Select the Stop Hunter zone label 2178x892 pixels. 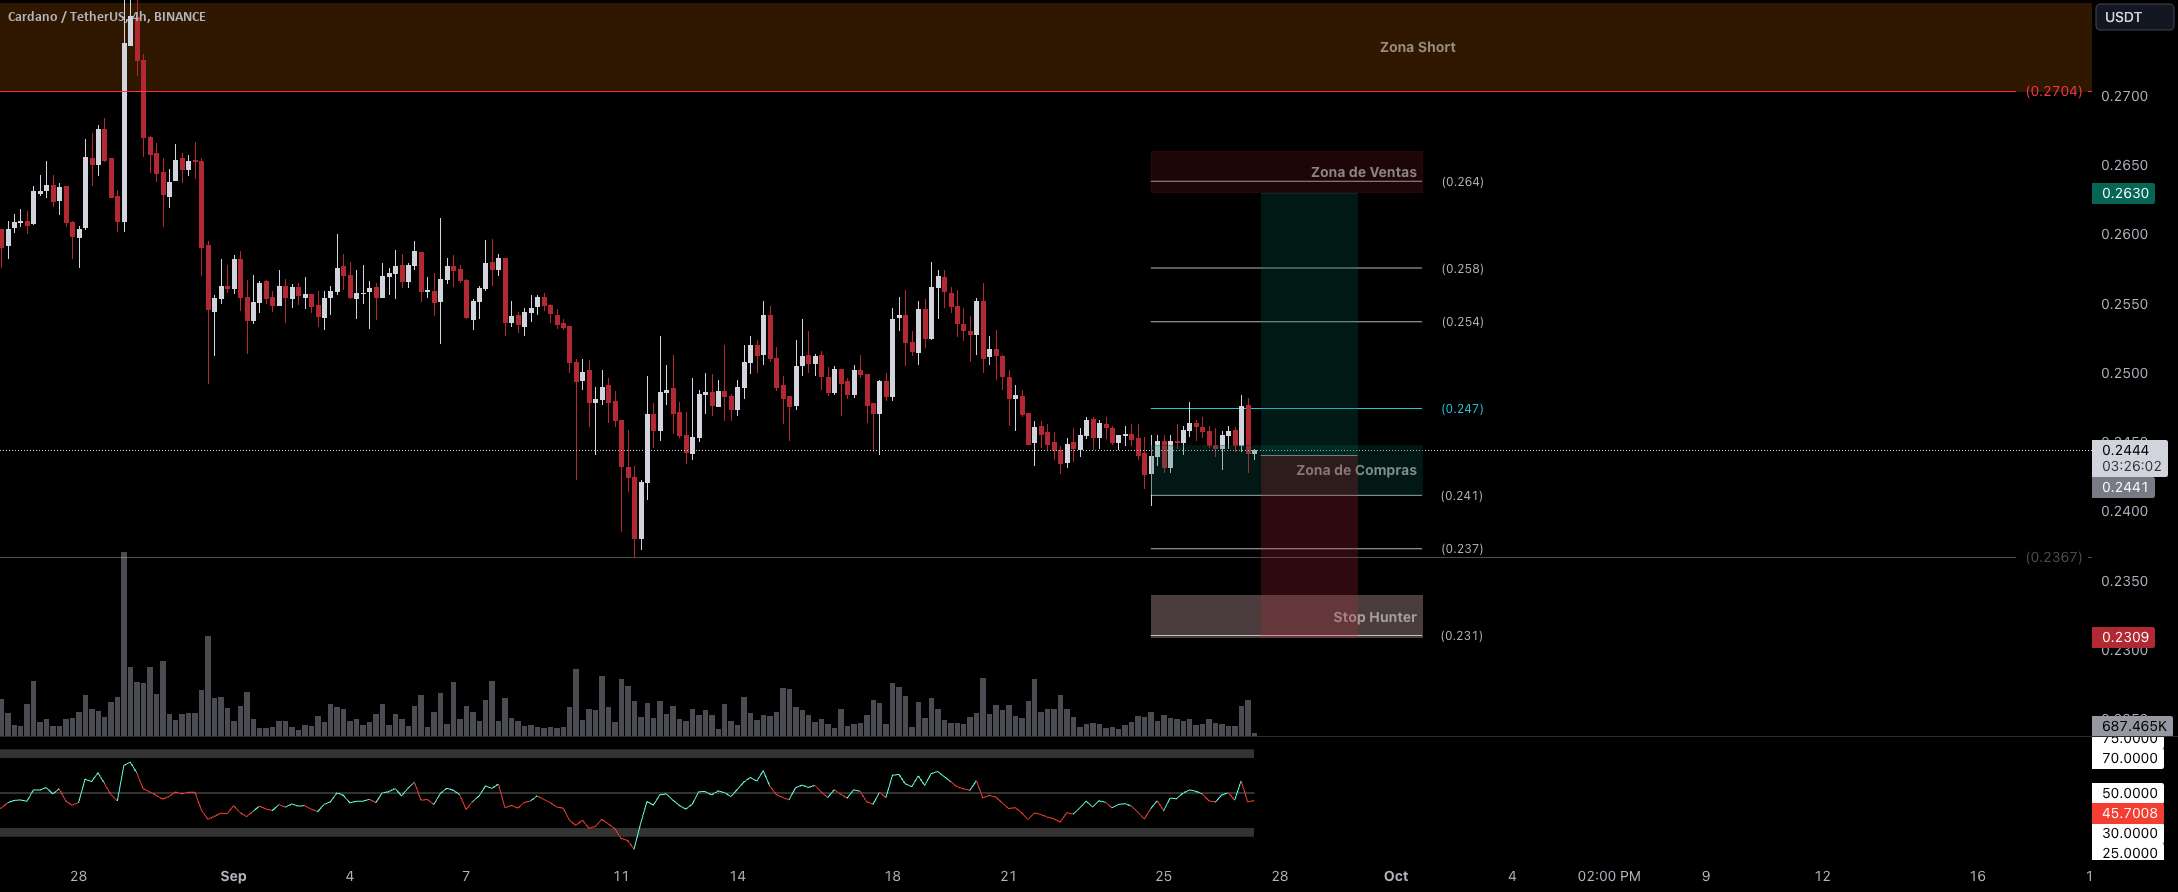1374,617
